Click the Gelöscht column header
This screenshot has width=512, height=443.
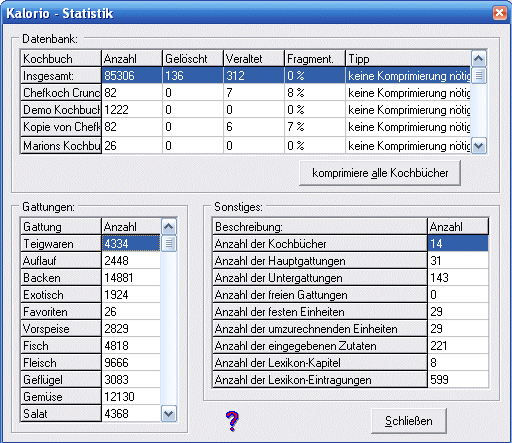[193, 59]
